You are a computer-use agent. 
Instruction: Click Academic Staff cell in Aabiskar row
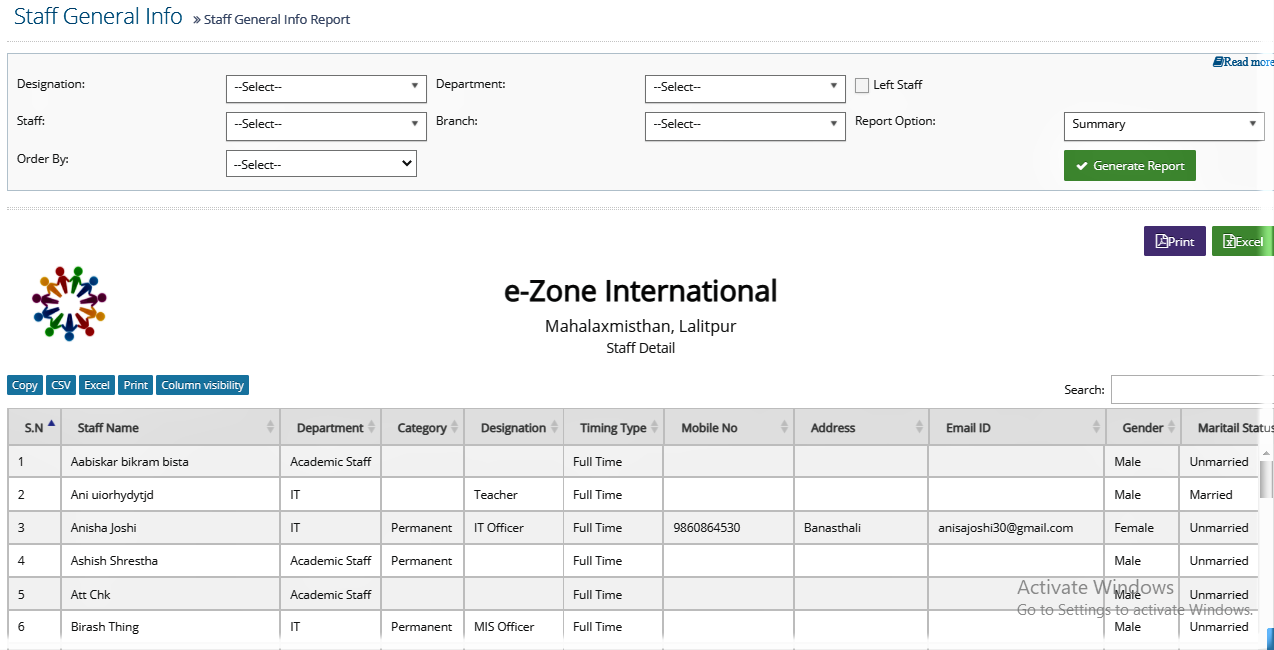331,462
